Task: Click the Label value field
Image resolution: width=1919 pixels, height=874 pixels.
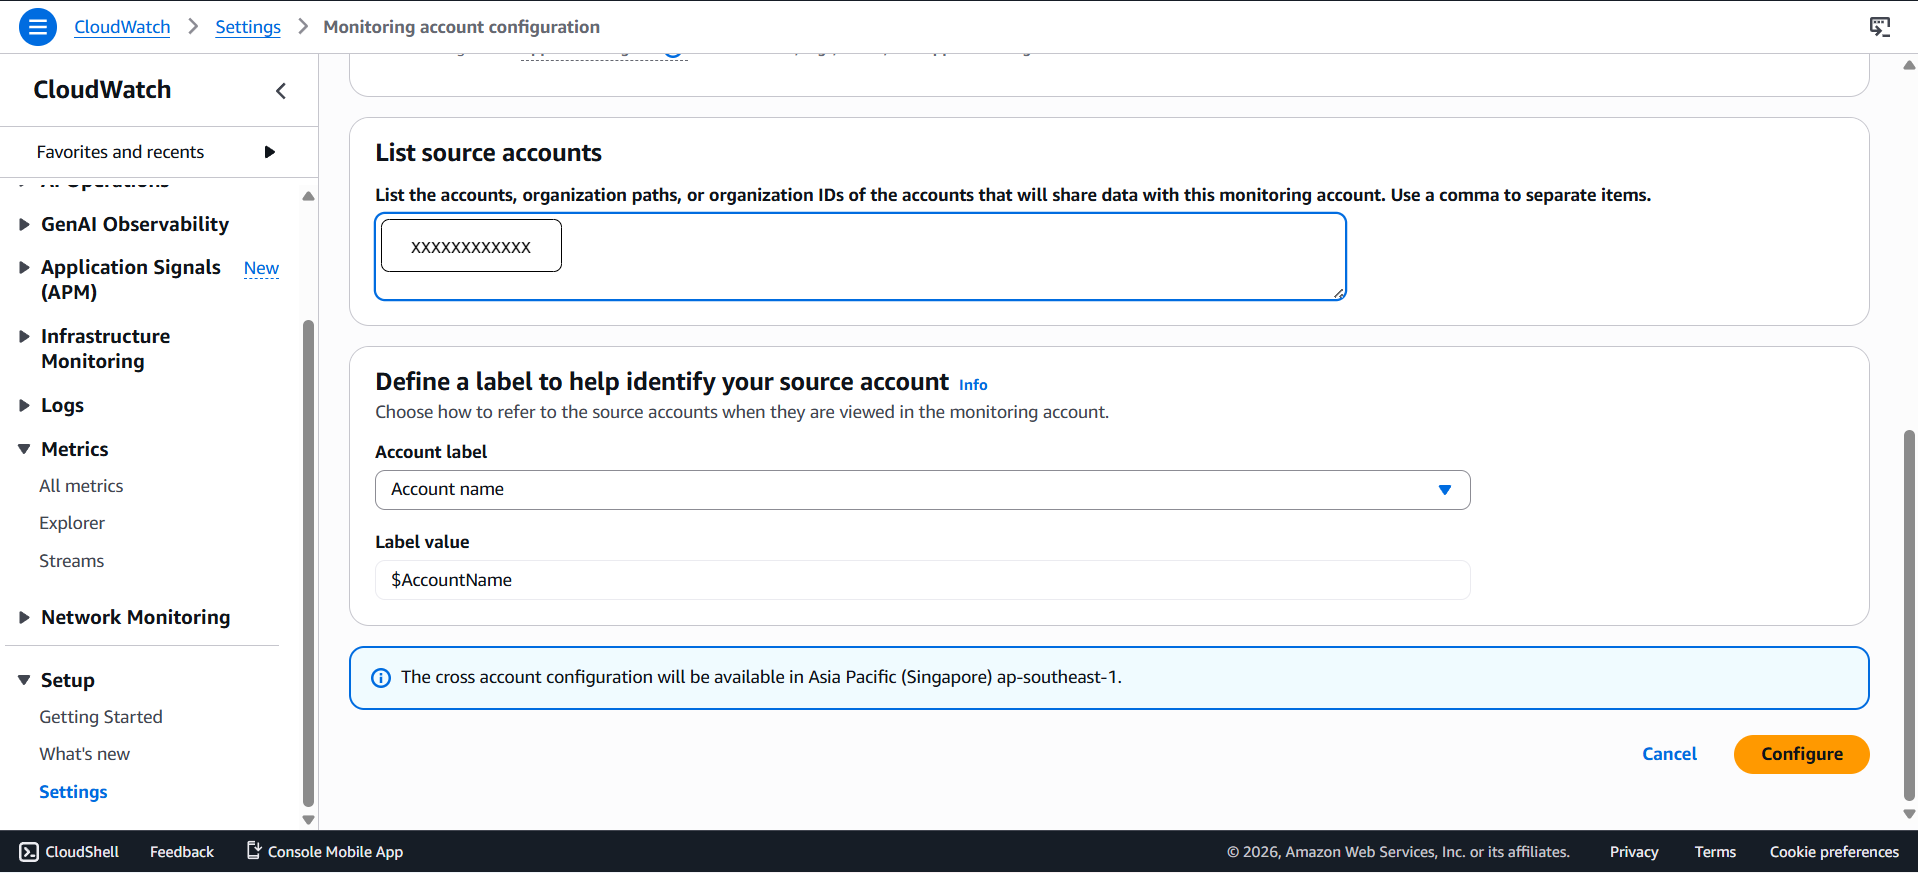Action: [922, 580]
